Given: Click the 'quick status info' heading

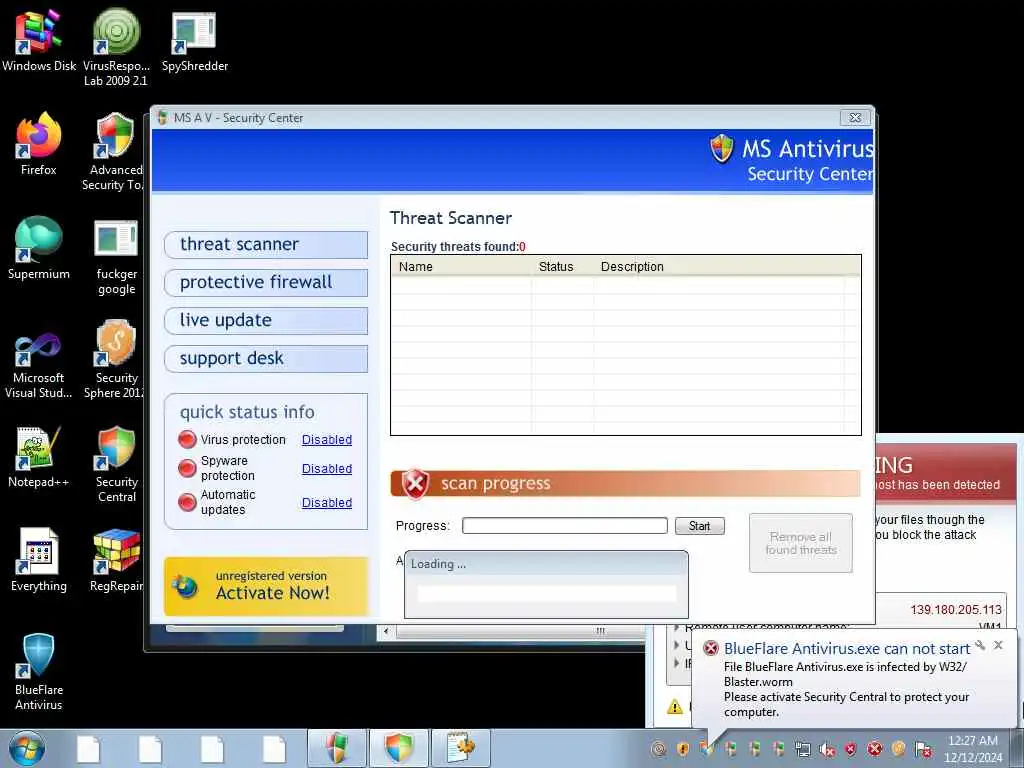Looking at the screenshot, I should pyautogui.click(x=247, y=412).
